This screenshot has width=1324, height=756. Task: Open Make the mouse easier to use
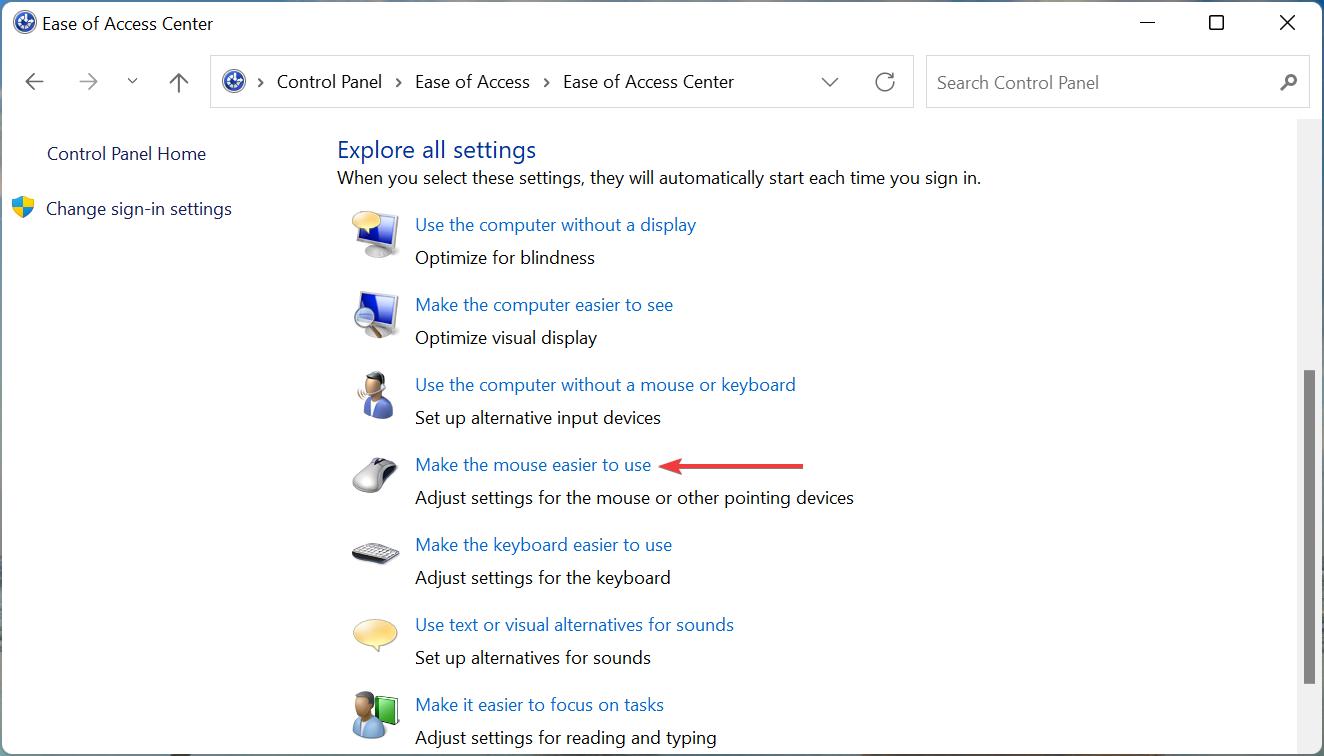tap(533, 464)
